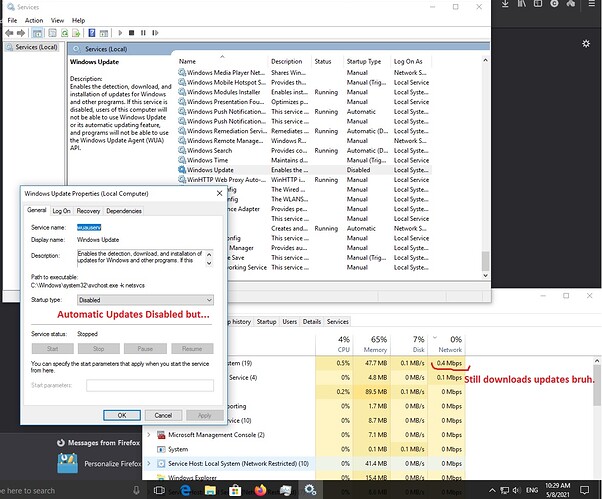Open the Details tab in Task Manager
This screenshot has height=499, width=602.
[312, 321]
